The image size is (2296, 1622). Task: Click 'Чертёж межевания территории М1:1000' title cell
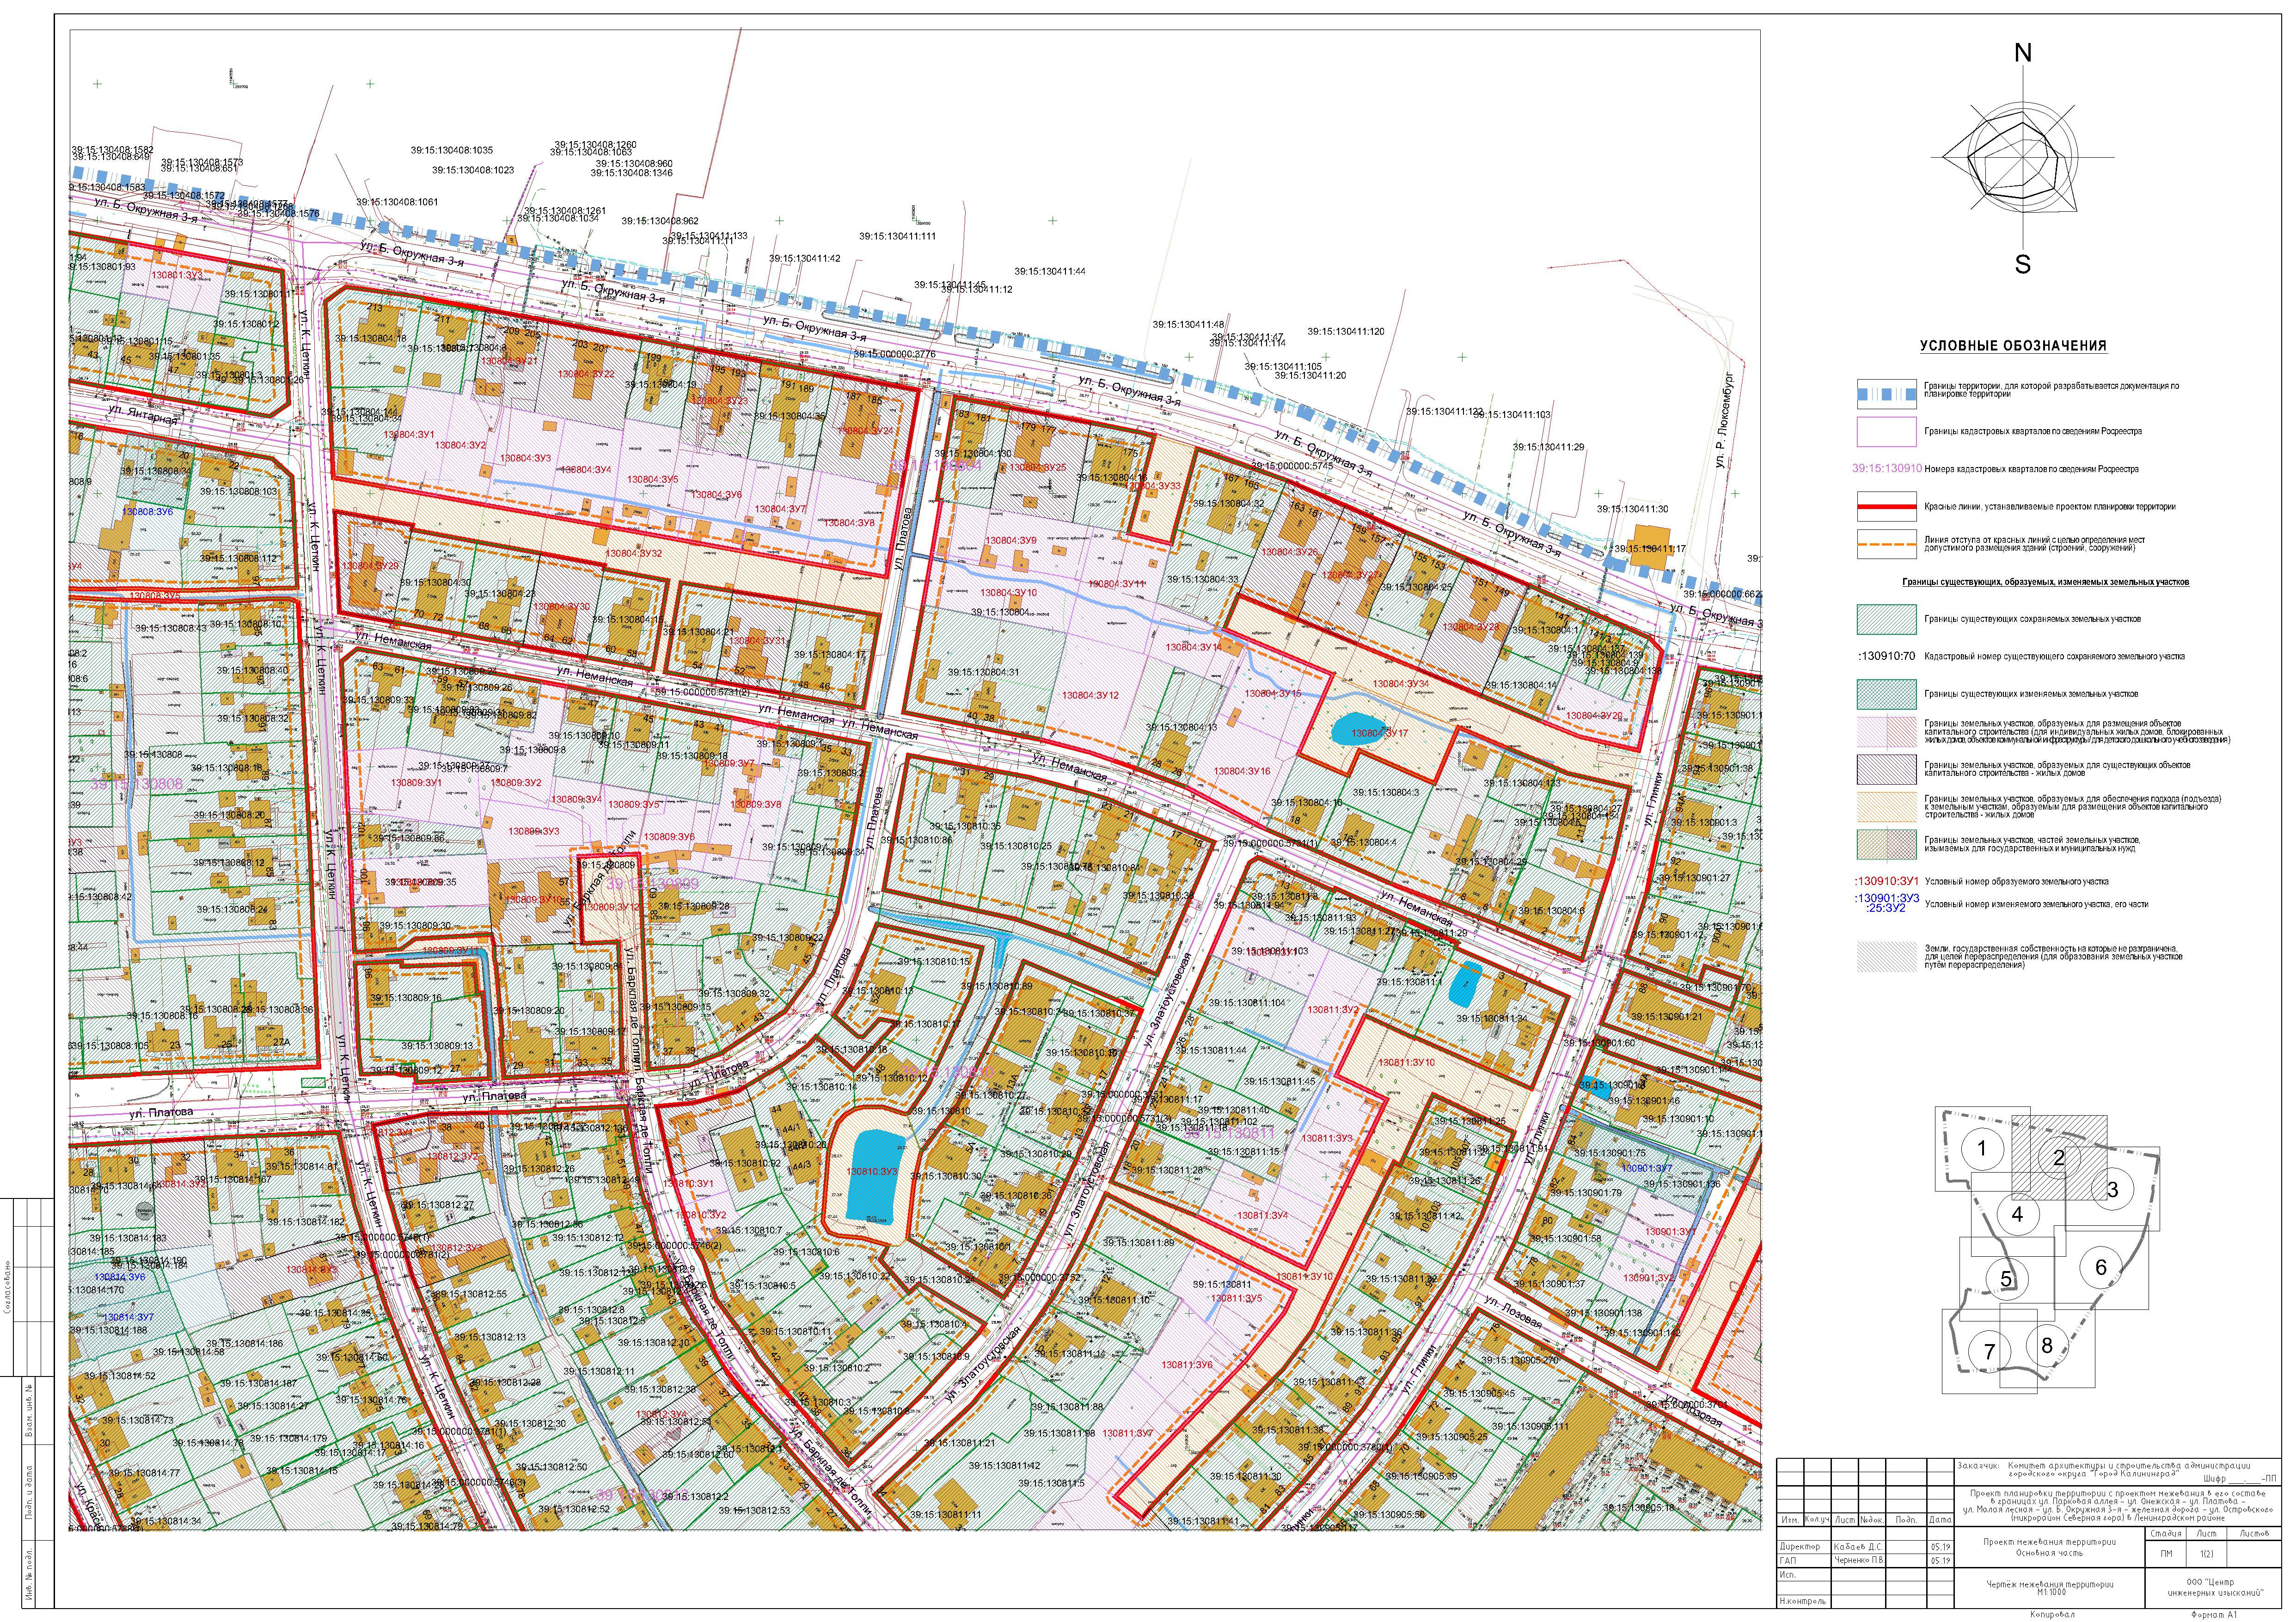pos(2049,1587)
